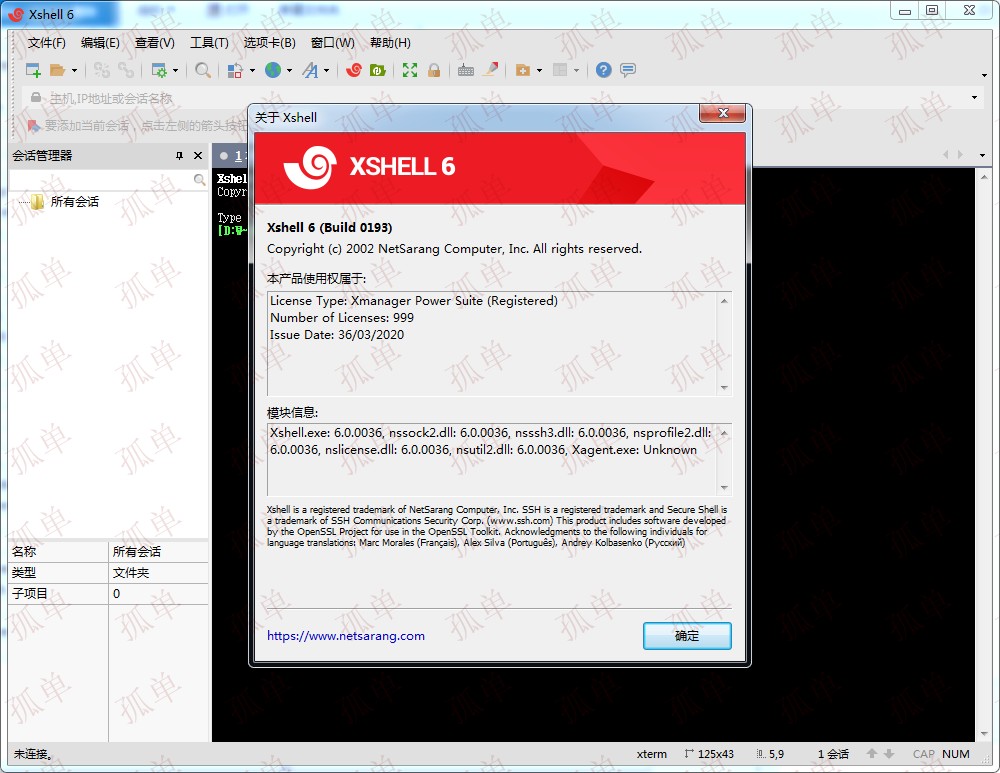Click module info scroll down arrow

724,488
